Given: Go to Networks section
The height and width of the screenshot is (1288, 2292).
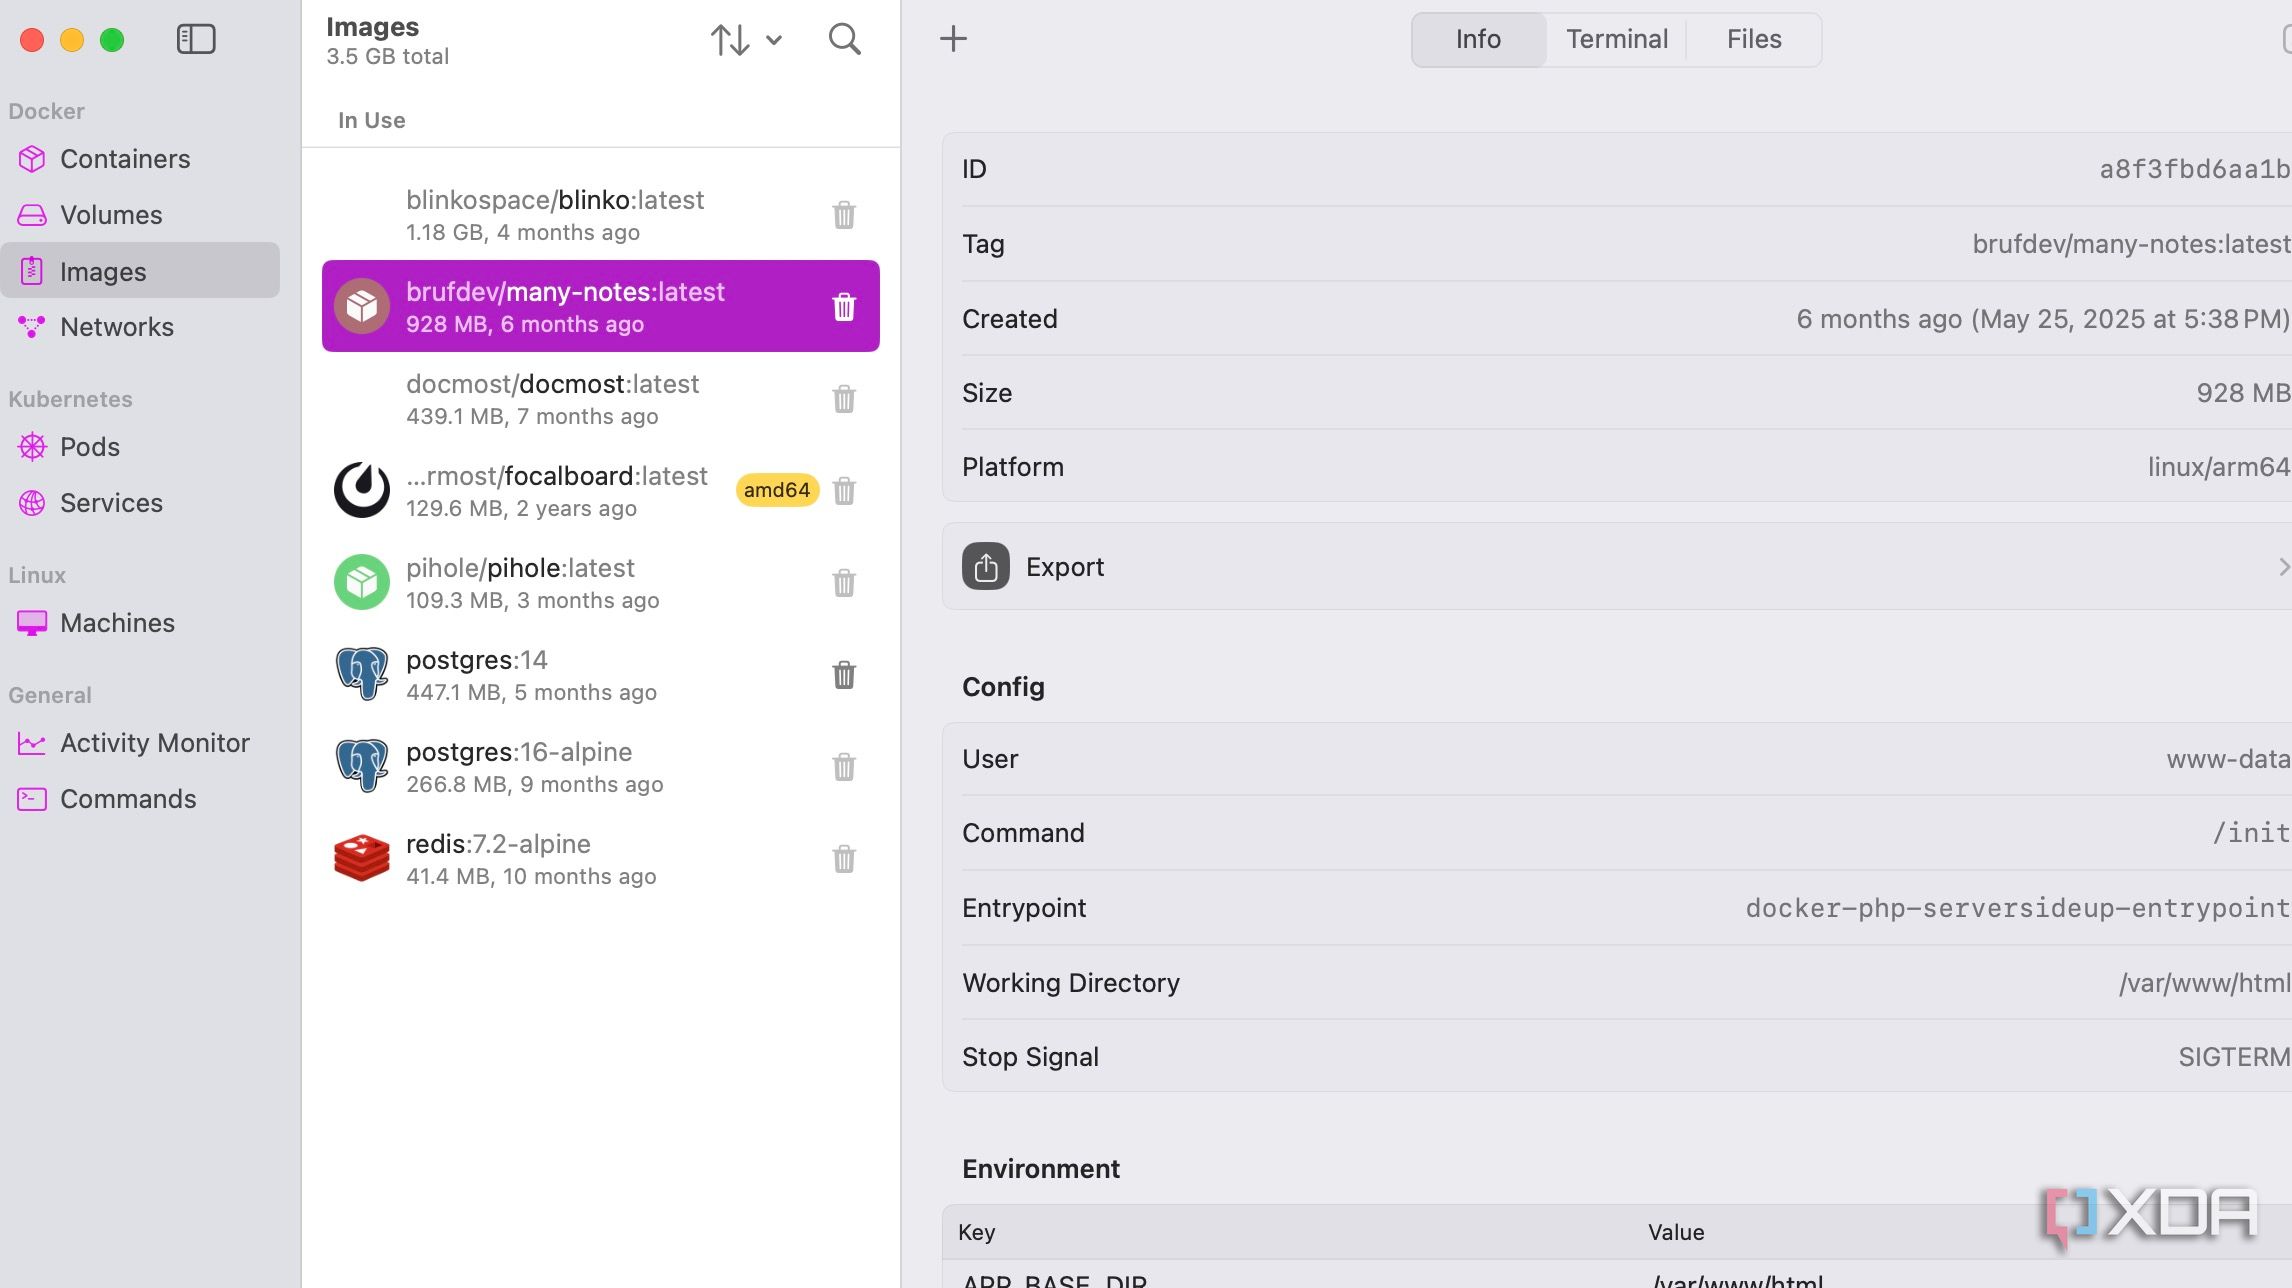Looking at the screenshot, I should [141, 327].
